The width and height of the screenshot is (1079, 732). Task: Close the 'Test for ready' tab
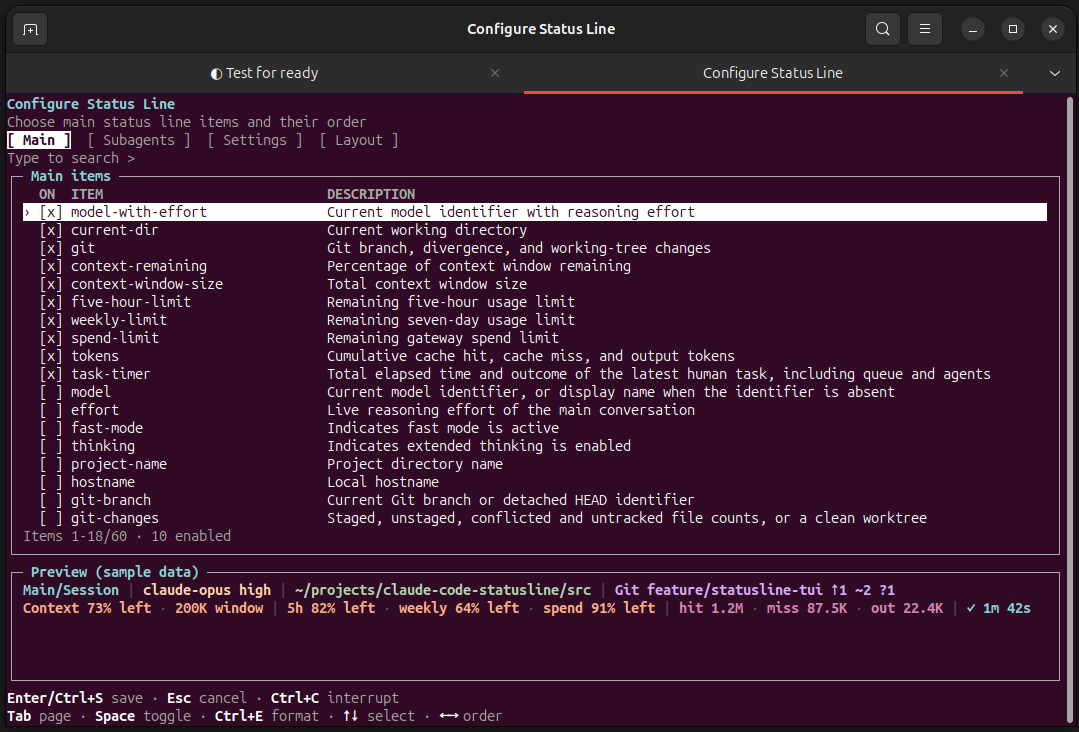pos(495,73)
